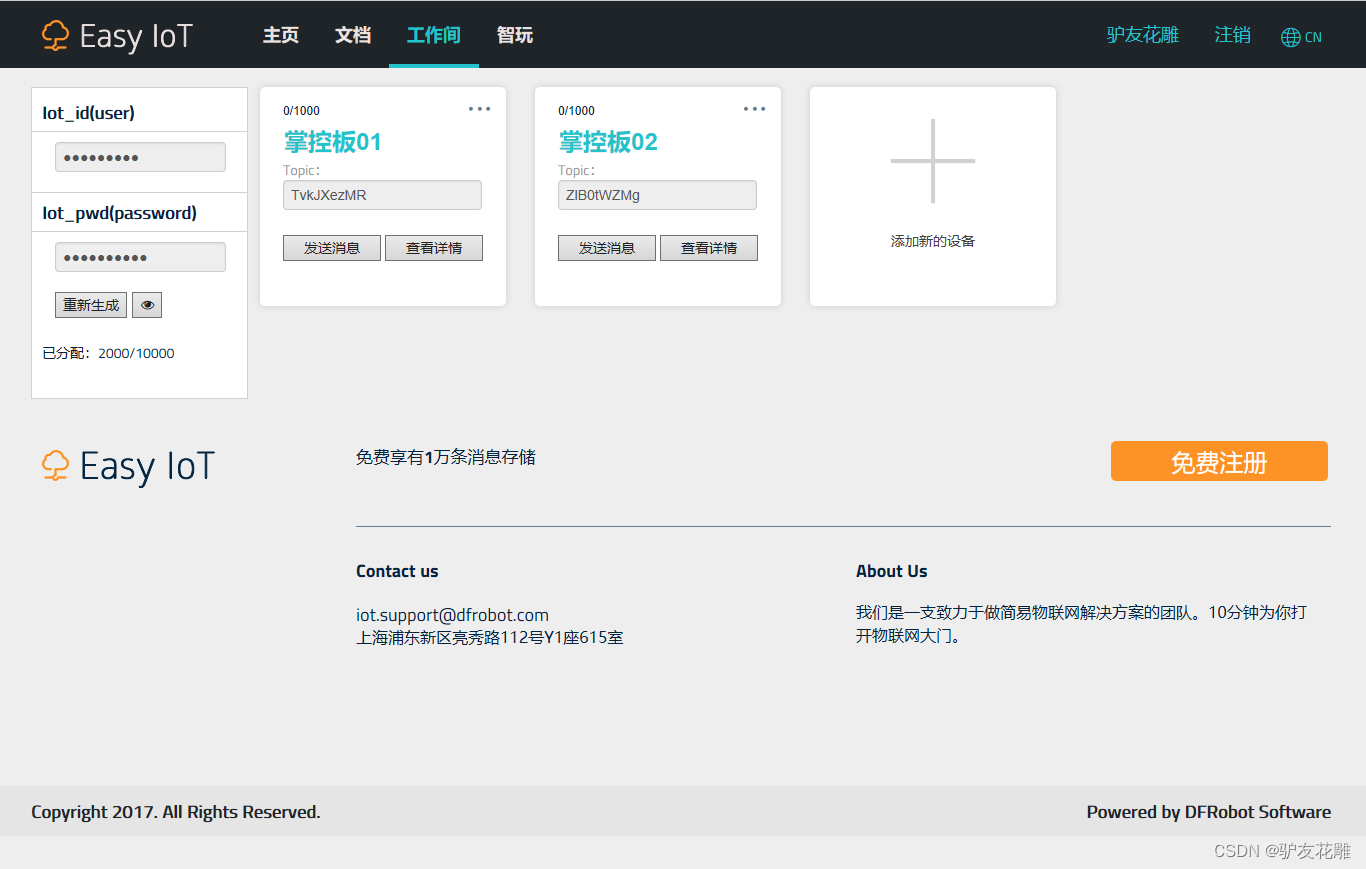
Task: Click the 免费注册 orange button
Action: (x=1219, y=461)
